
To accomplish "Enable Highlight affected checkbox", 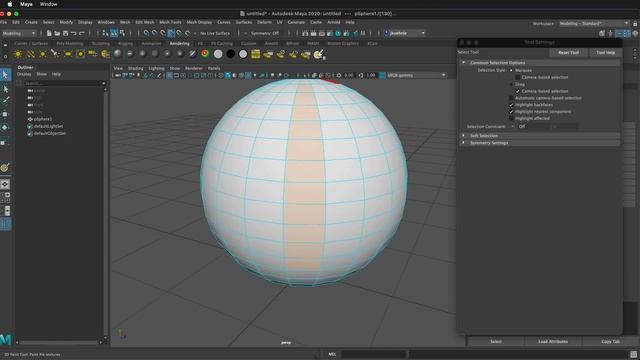I will click(511, 118).
